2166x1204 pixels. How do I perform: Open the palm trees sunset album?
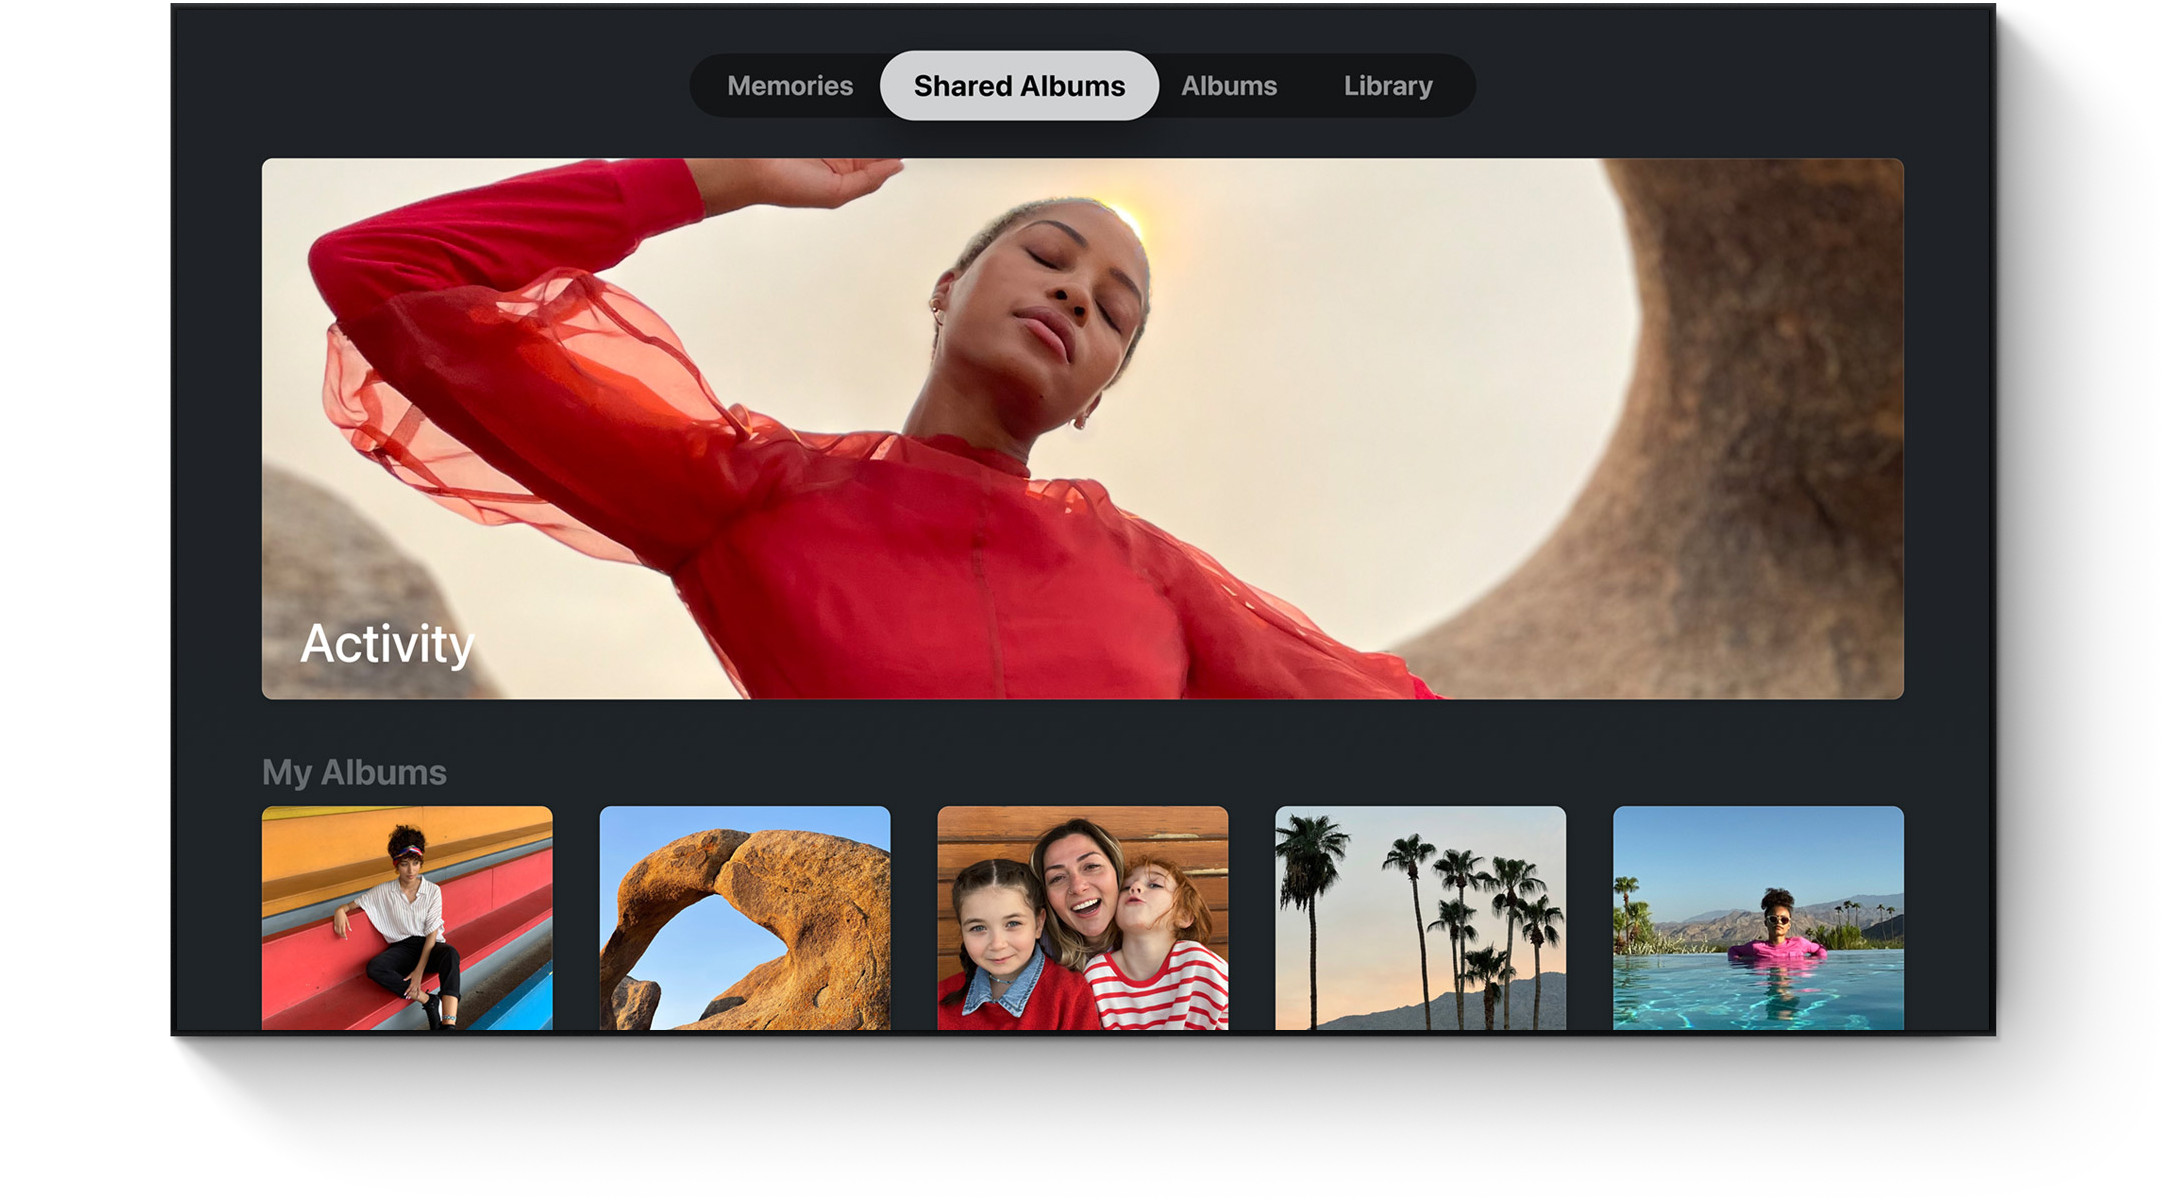(1420, 917)
